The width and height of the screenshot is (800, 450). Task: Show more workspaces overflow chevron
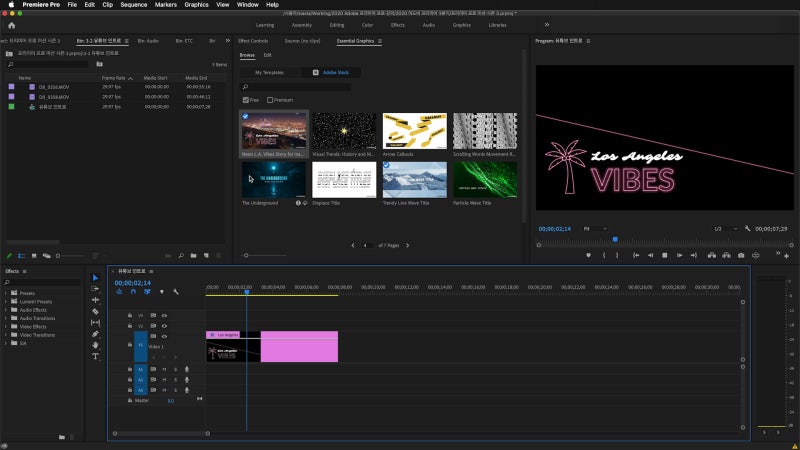coord(547,24)
